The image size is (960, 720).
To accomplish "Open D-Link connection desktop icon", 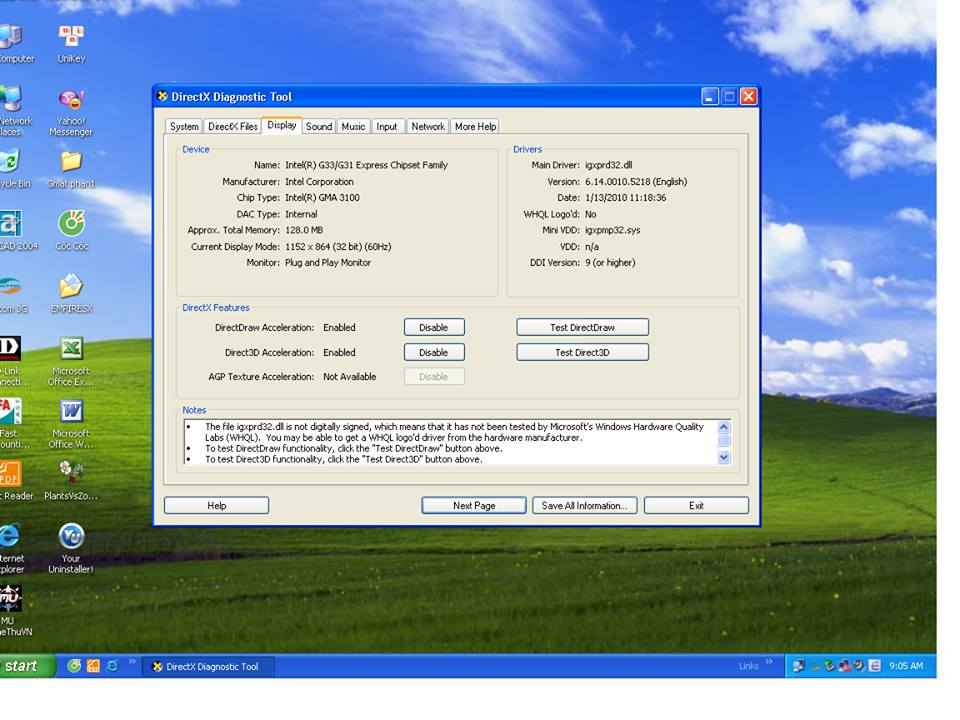I will (x=12, y=361).
